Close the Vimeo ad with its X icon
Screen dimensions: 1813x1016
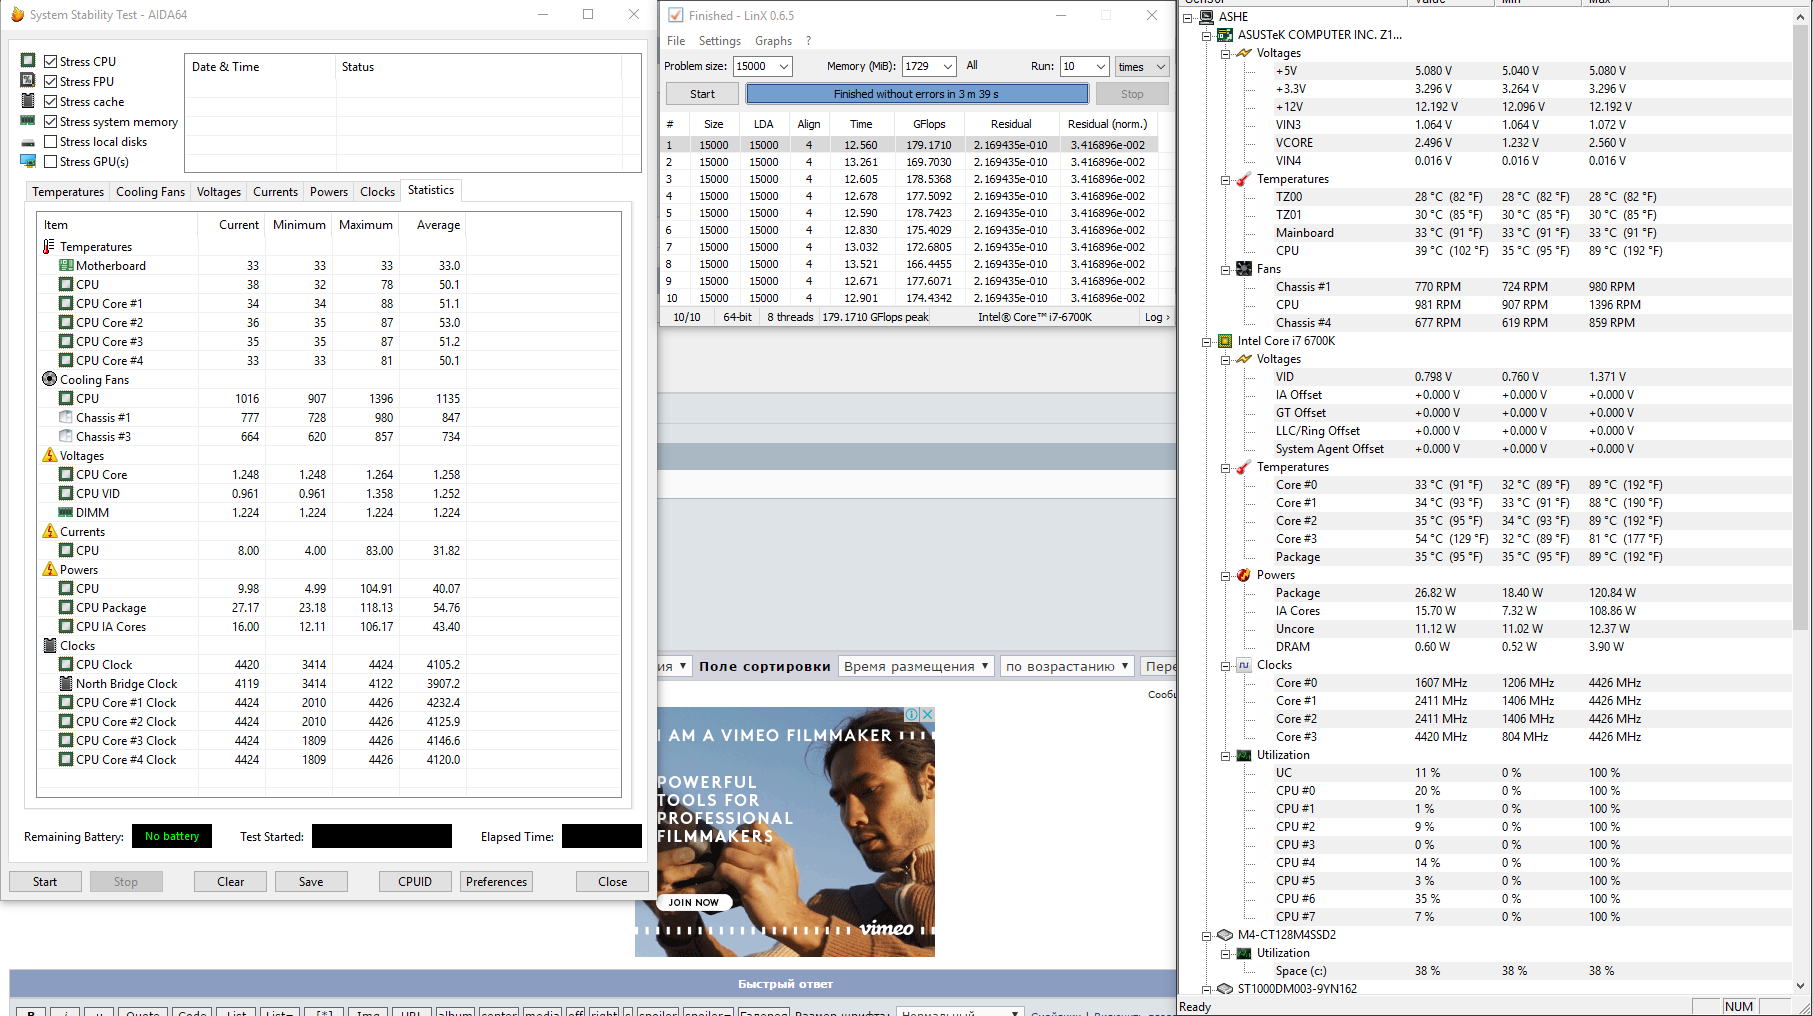coord(928,714)
